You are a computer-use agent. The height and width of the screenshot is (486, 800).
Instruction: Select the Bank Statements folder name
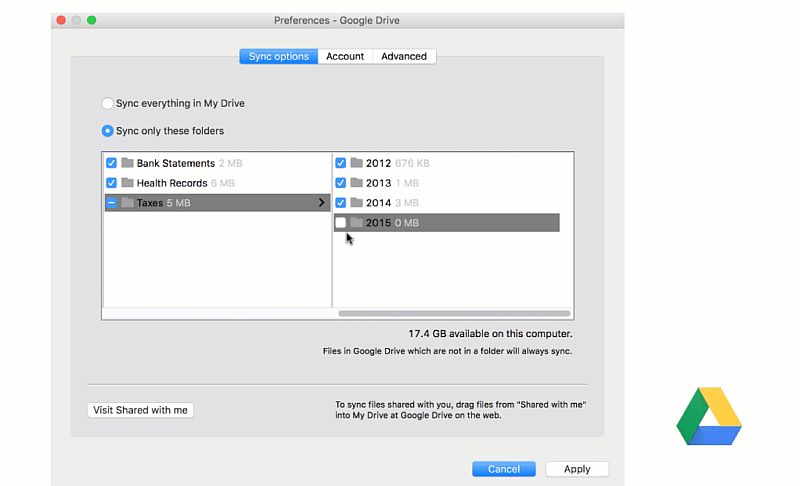(x=176, y=163)
